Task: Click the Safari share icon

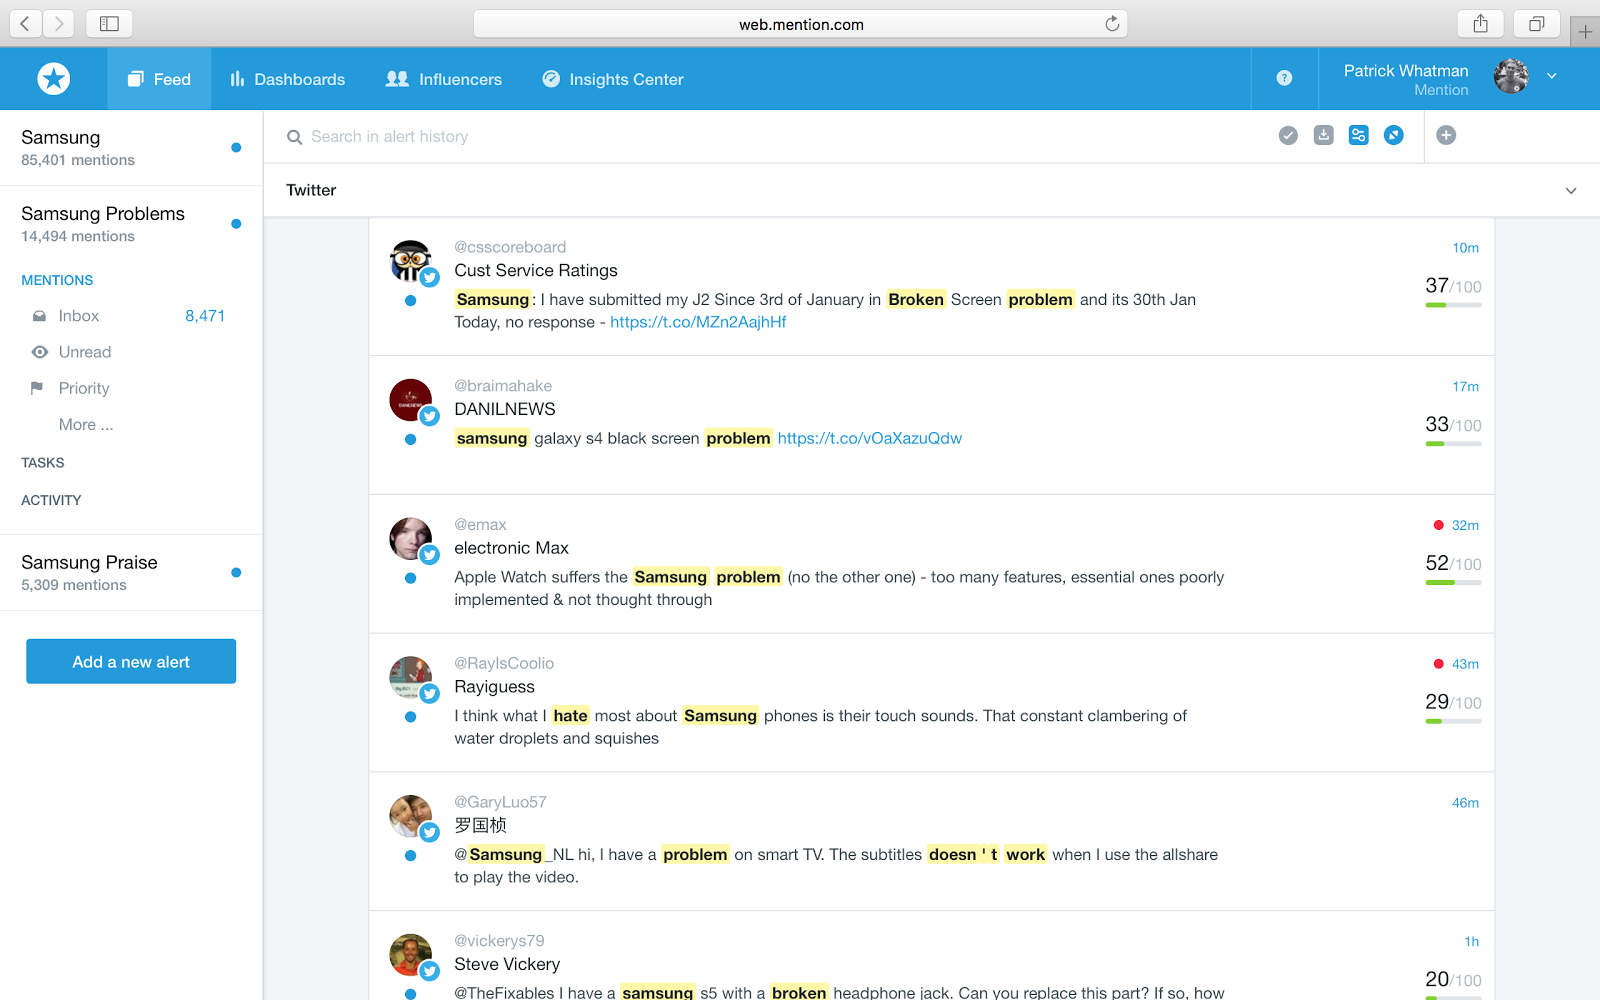Action: pos(1481,23)
